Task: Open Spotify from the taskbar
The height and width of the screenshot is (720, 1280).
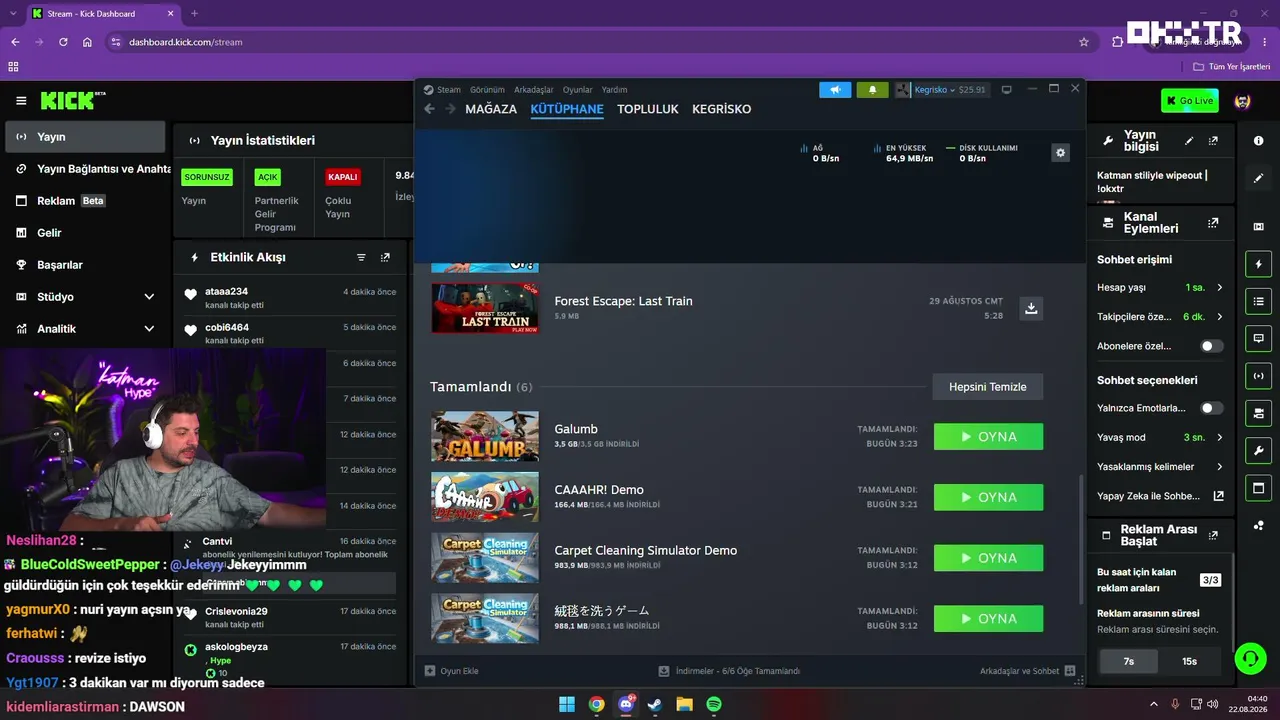Action: pos(714,704)
